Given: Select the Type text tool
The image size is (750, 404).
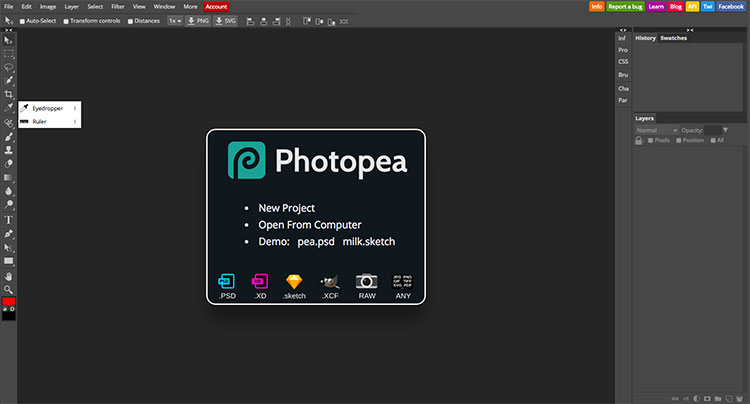Looking at the screenshot, I should tap(8, 220).
